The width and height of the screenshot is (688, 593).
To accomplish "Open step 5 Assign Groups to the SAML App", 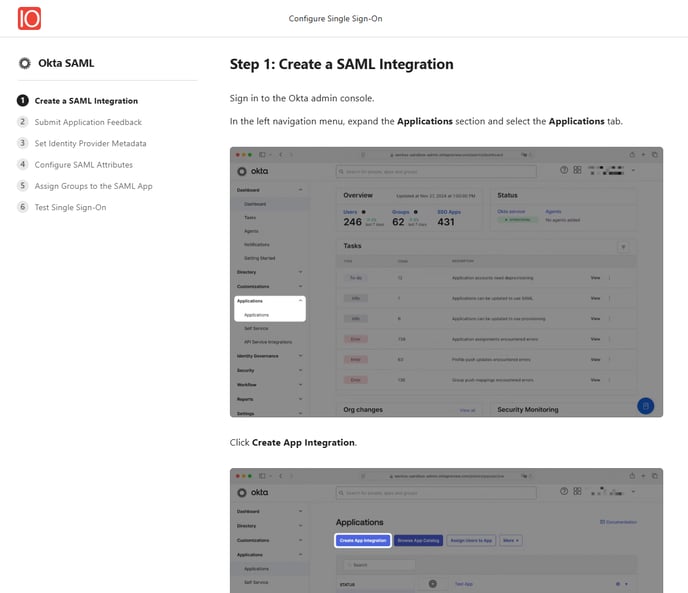I will (85, 186).
